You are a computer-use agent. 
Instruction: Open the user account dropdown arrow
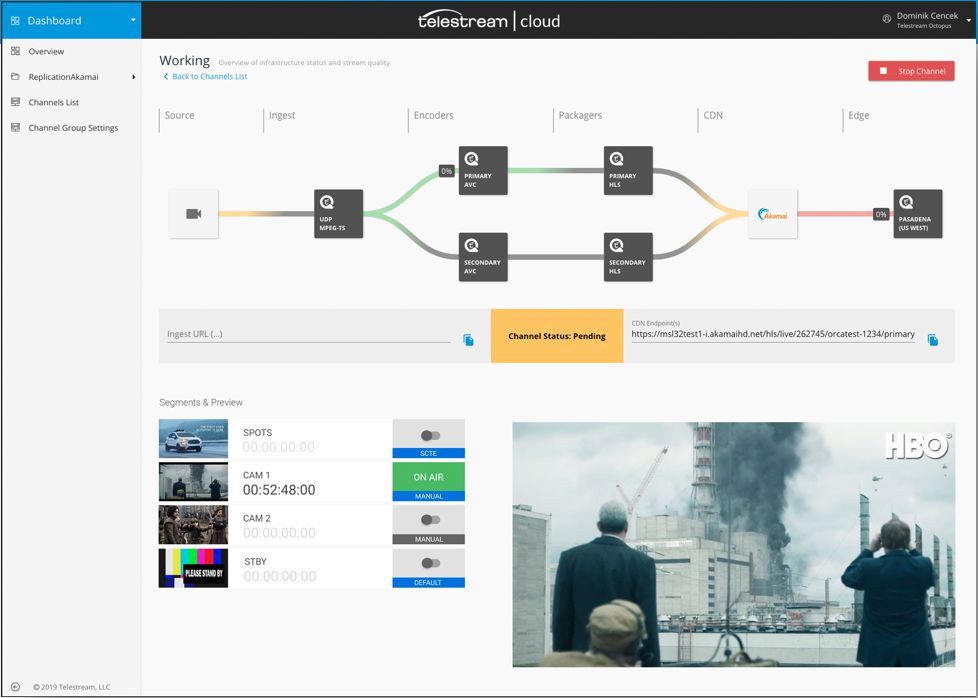tap(969, 21)
